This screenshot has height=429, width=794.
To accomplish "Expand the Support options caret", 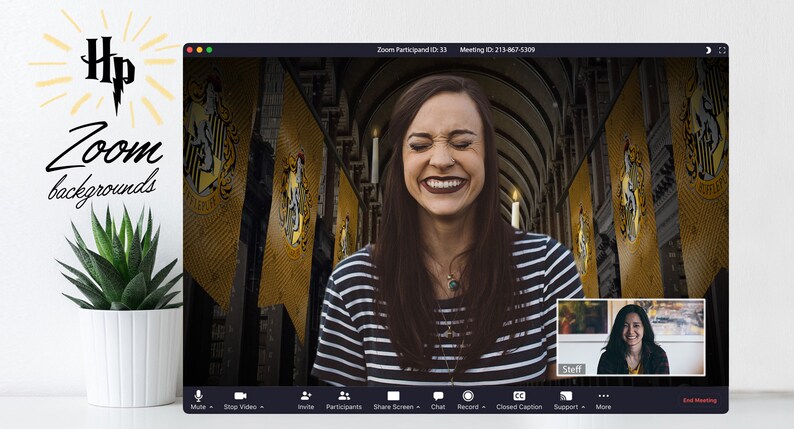I will point(583,407).
